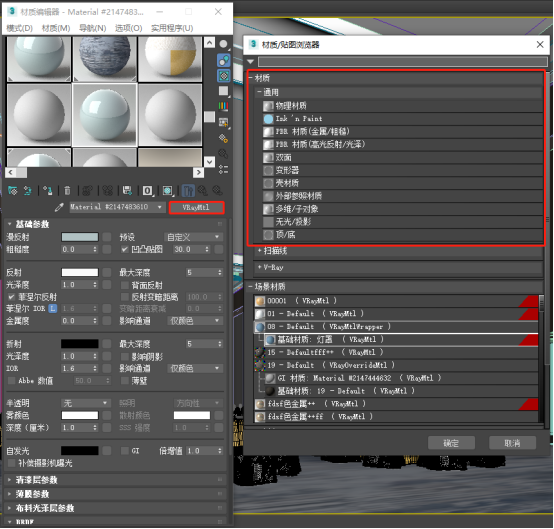The image size is (554, 529).
Task: Click the Material ID Channel icon
Action: coord(147,191)
